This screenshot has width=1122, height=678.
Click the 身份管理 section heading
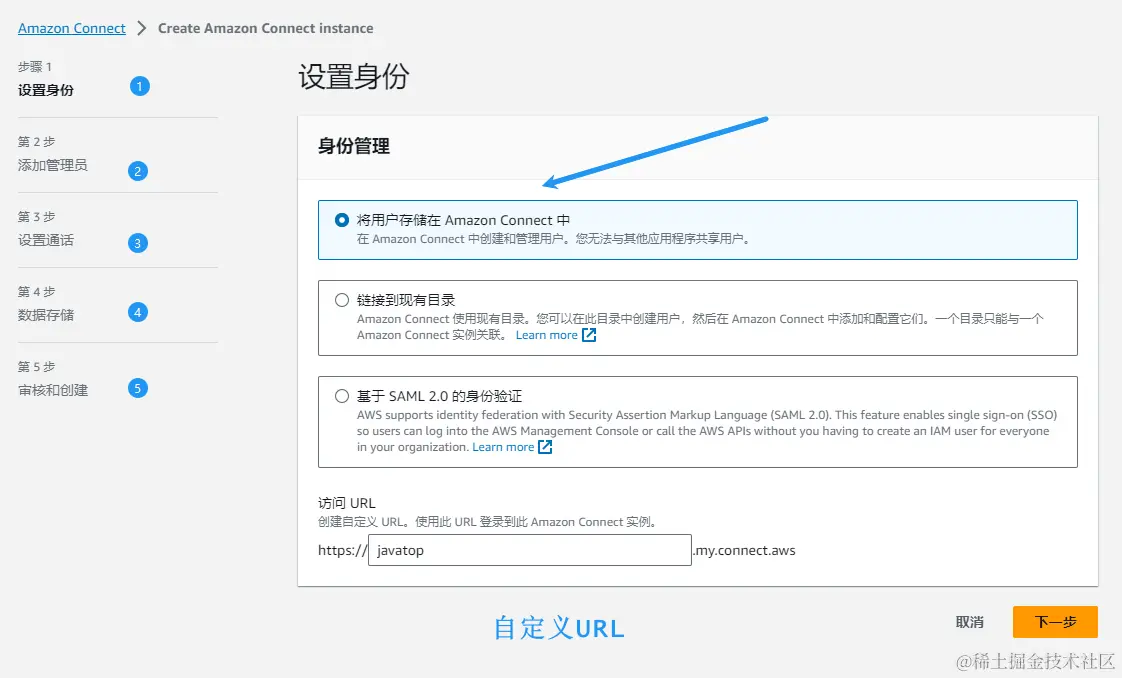[353, 147]
